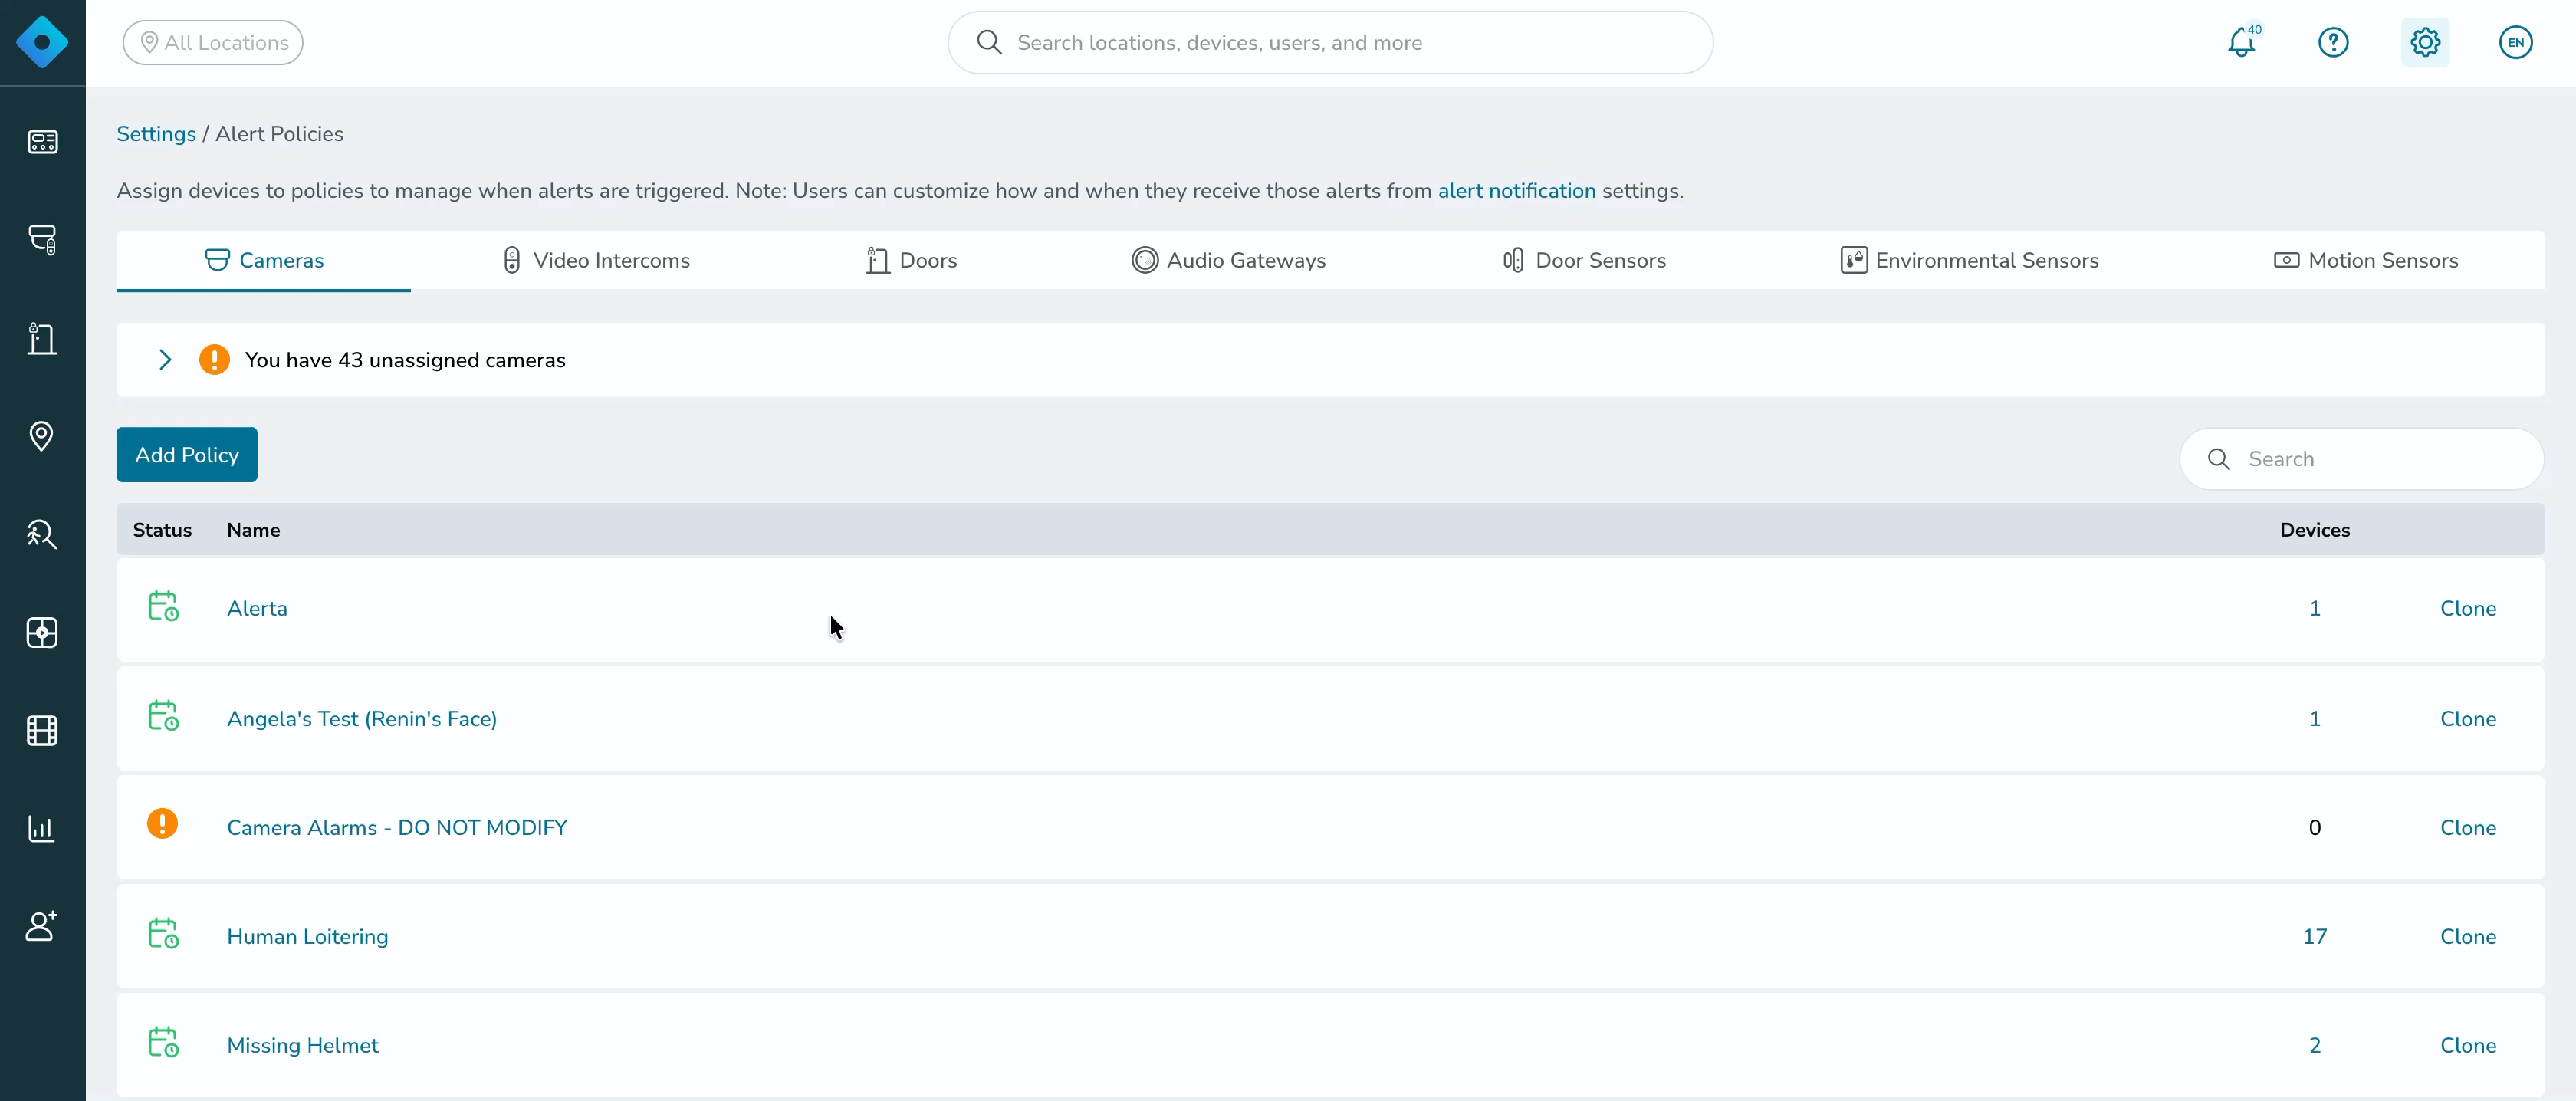Viewport: 2576px width, 1101px height.
Task: Open the person search sidebar icon
Action: 42,534
